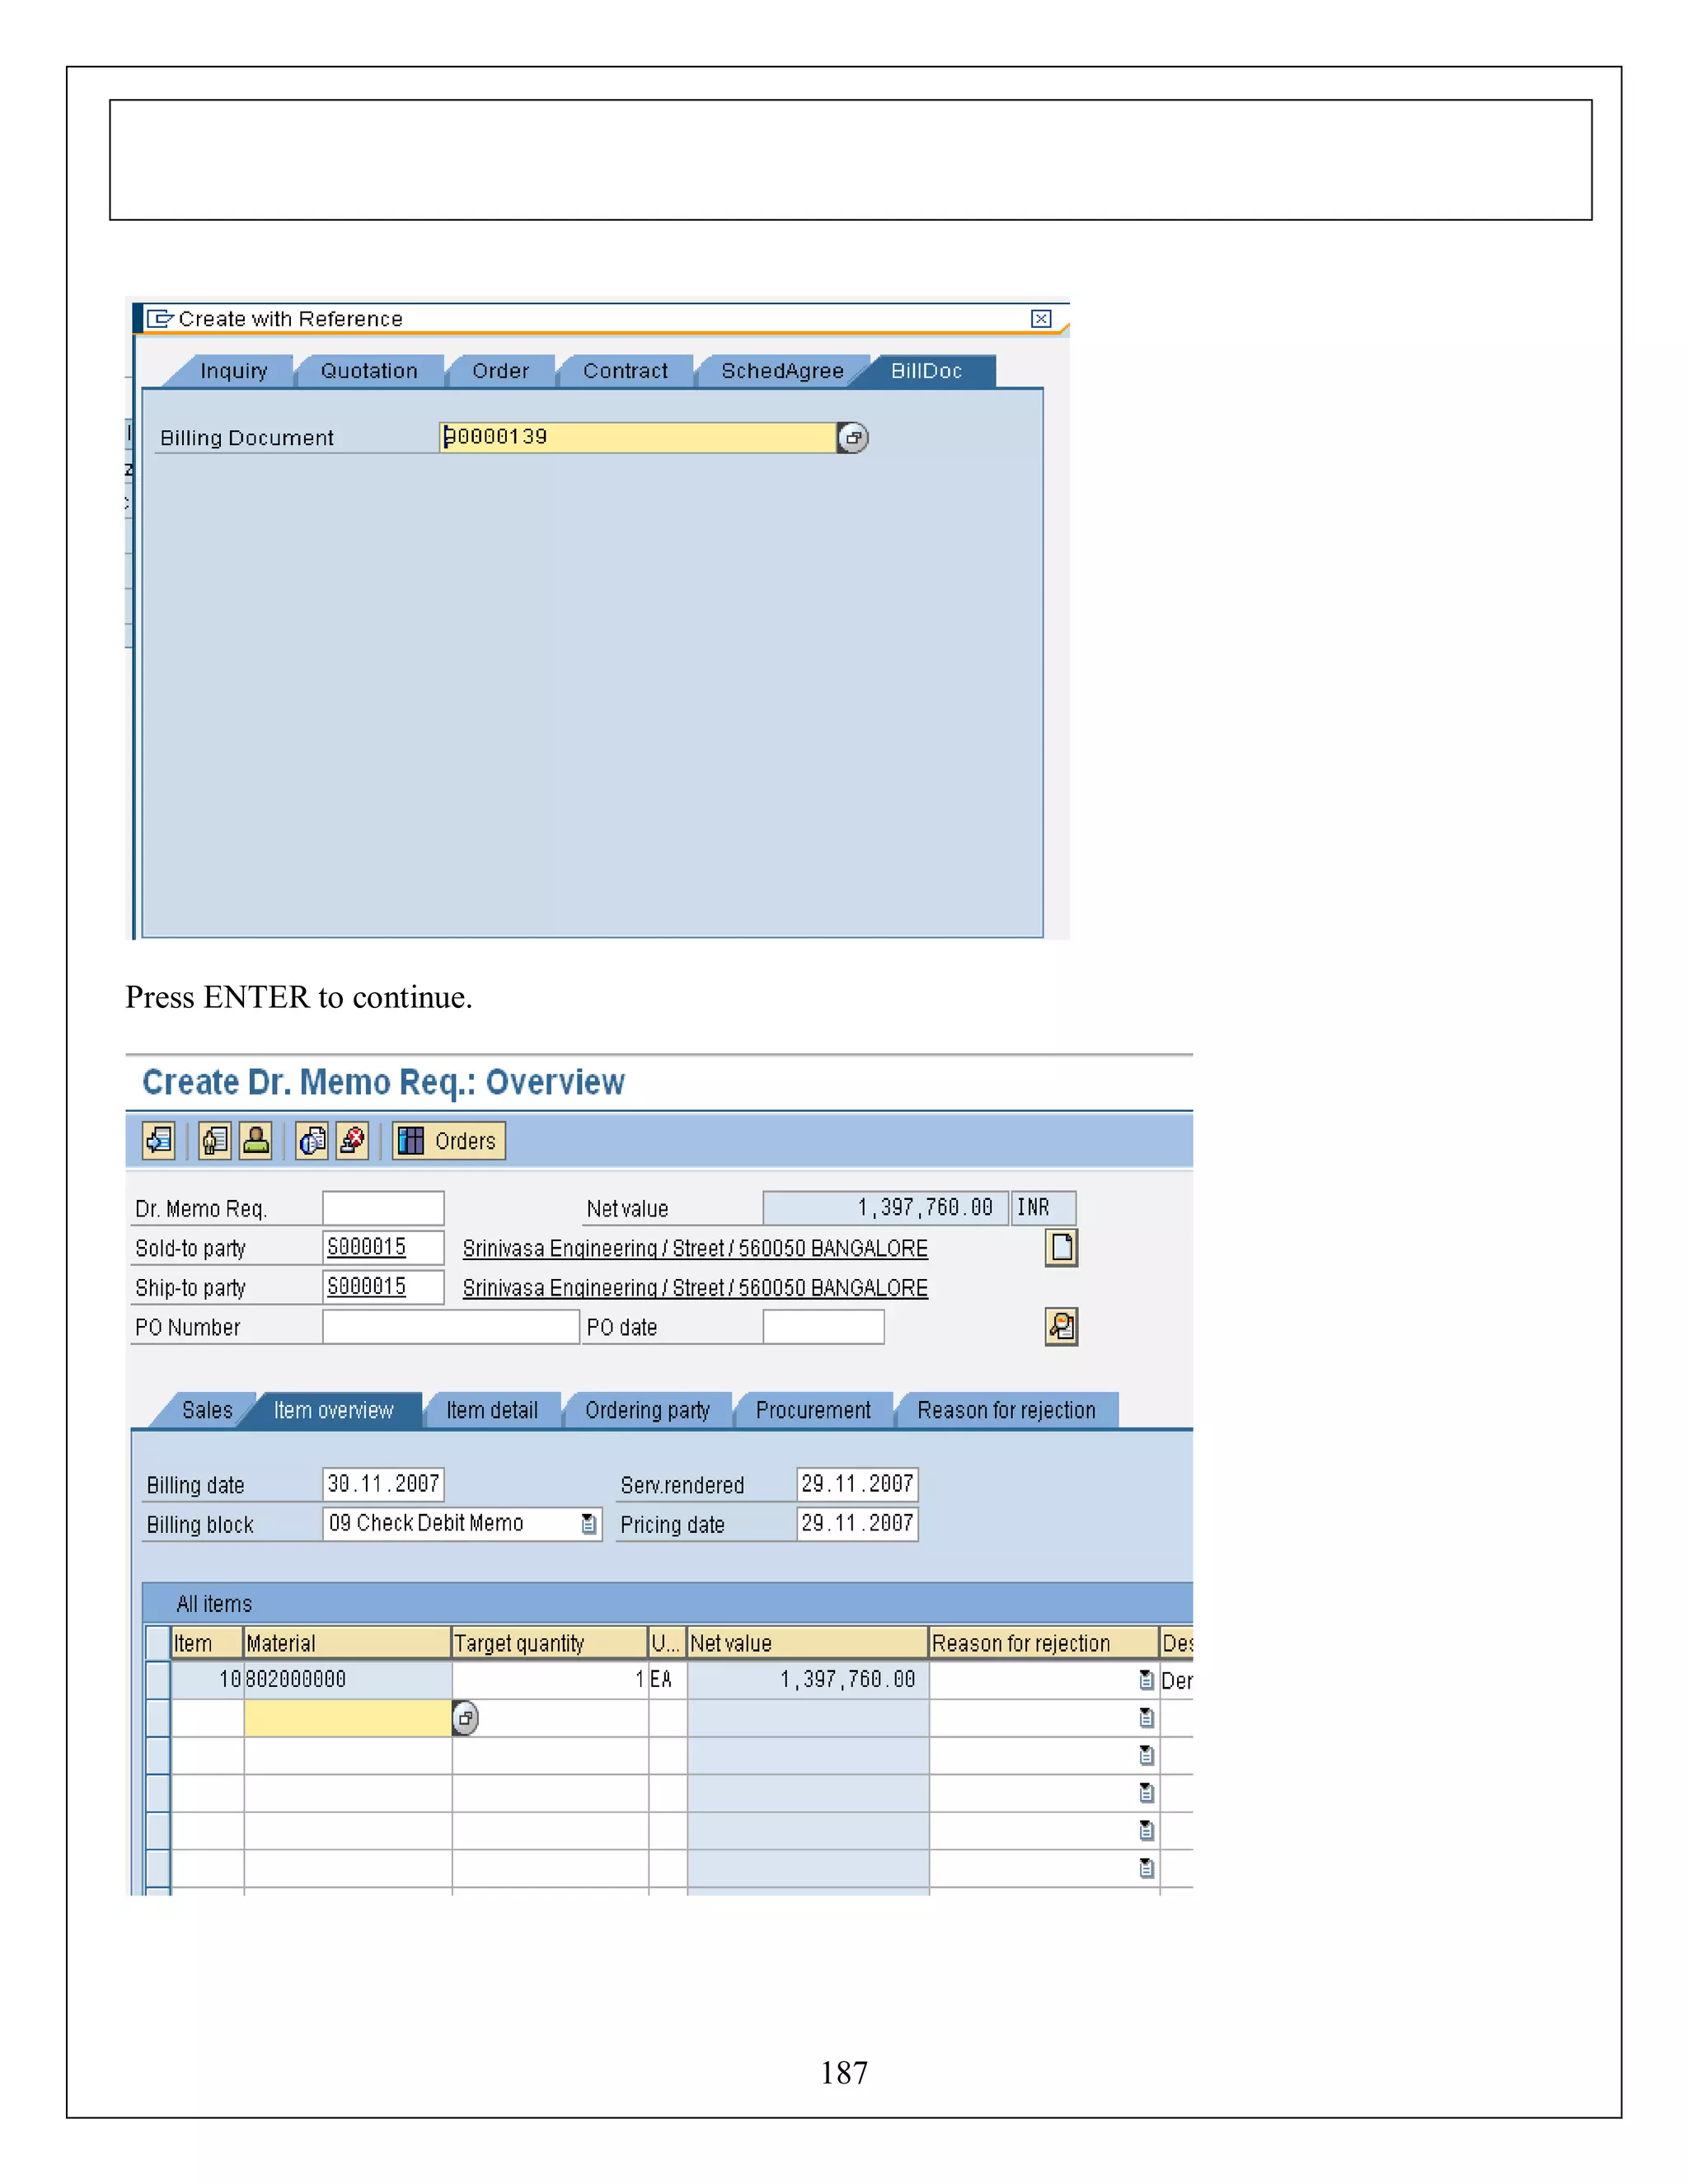Image resolution: width=1688 pixels, height=2184 pixels.
Task: Open the Item detail tab
Action: click(x=491, y=1410)
